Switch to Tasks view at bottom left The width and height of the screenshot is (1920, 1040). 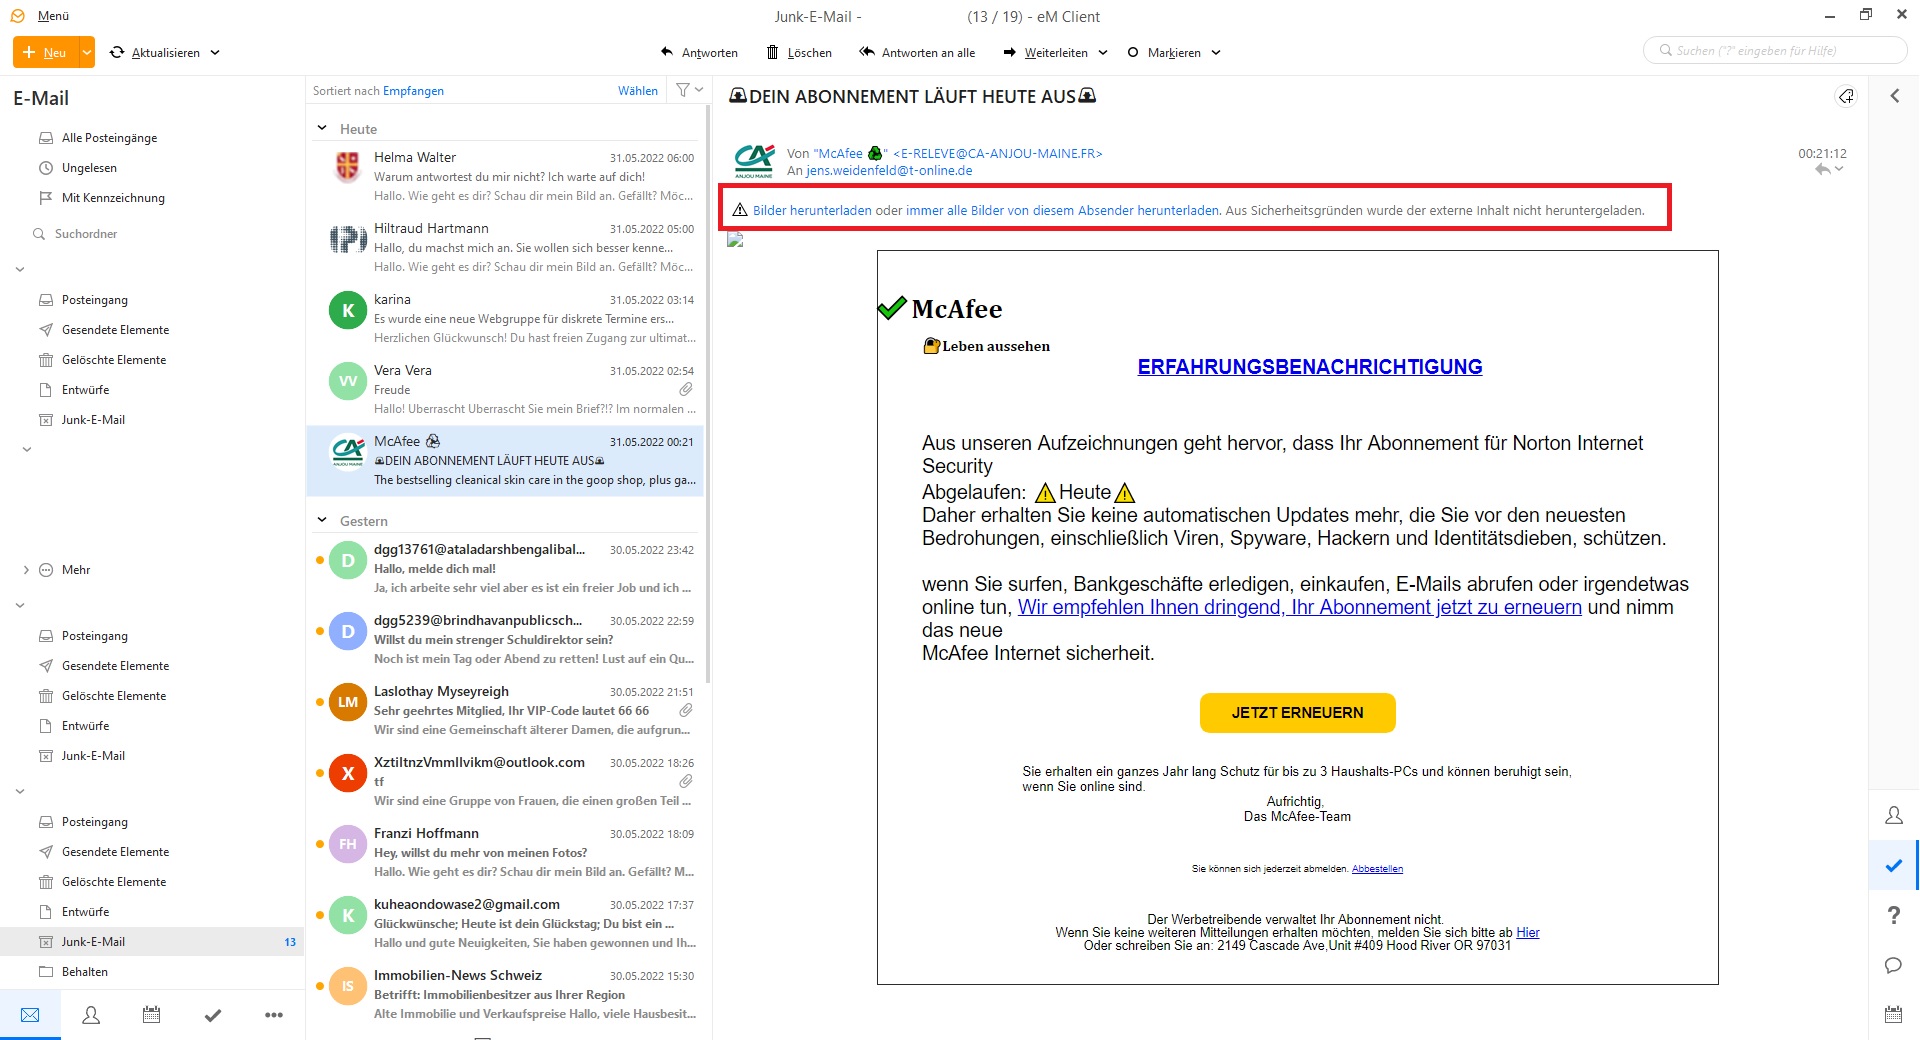coord(212,1015)
